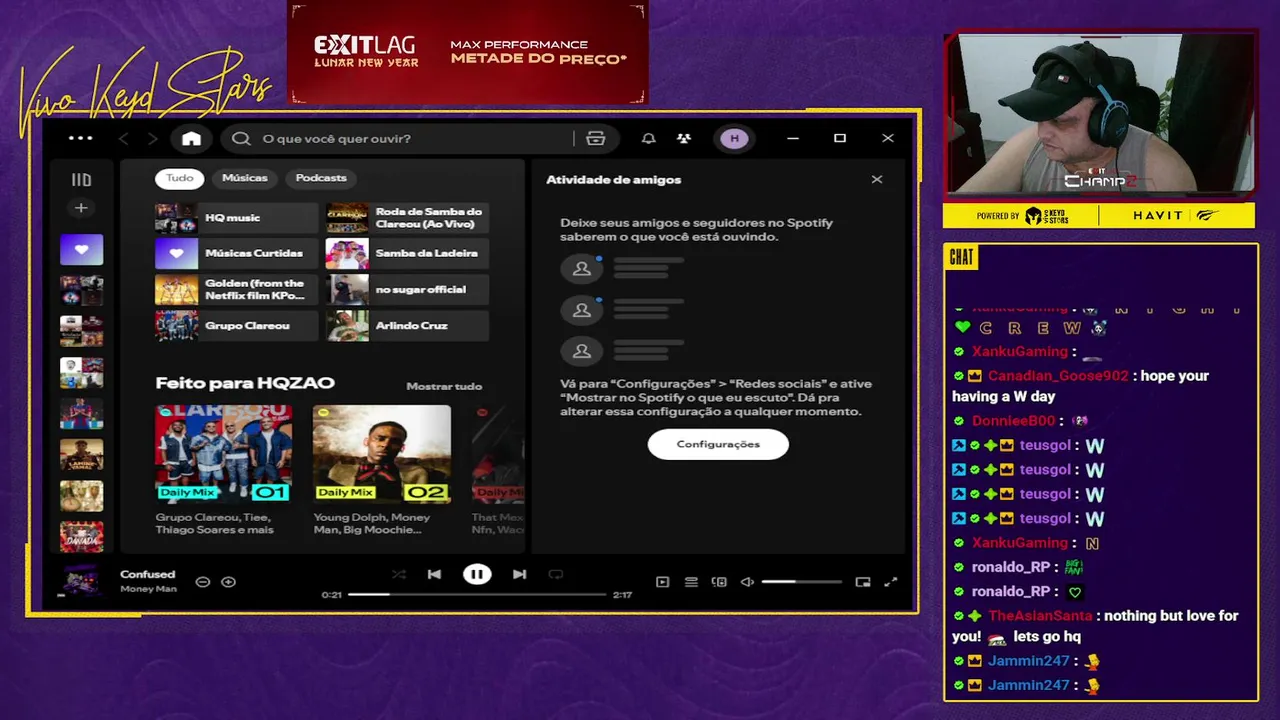Open the Spotify three-dot menu
The width and height of the screenshot is (1280, 720).
coord(80,138)
